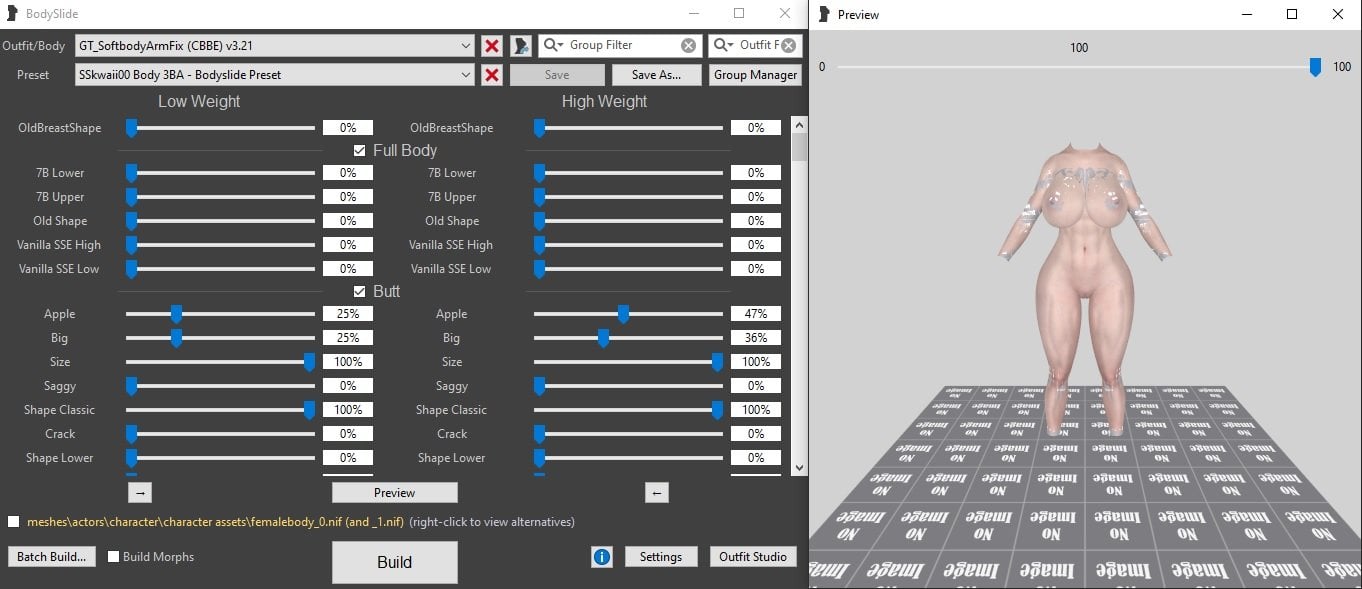Copy low weight values to high (right arrow)
This screenshot has width=1362, height=589.
140,492
